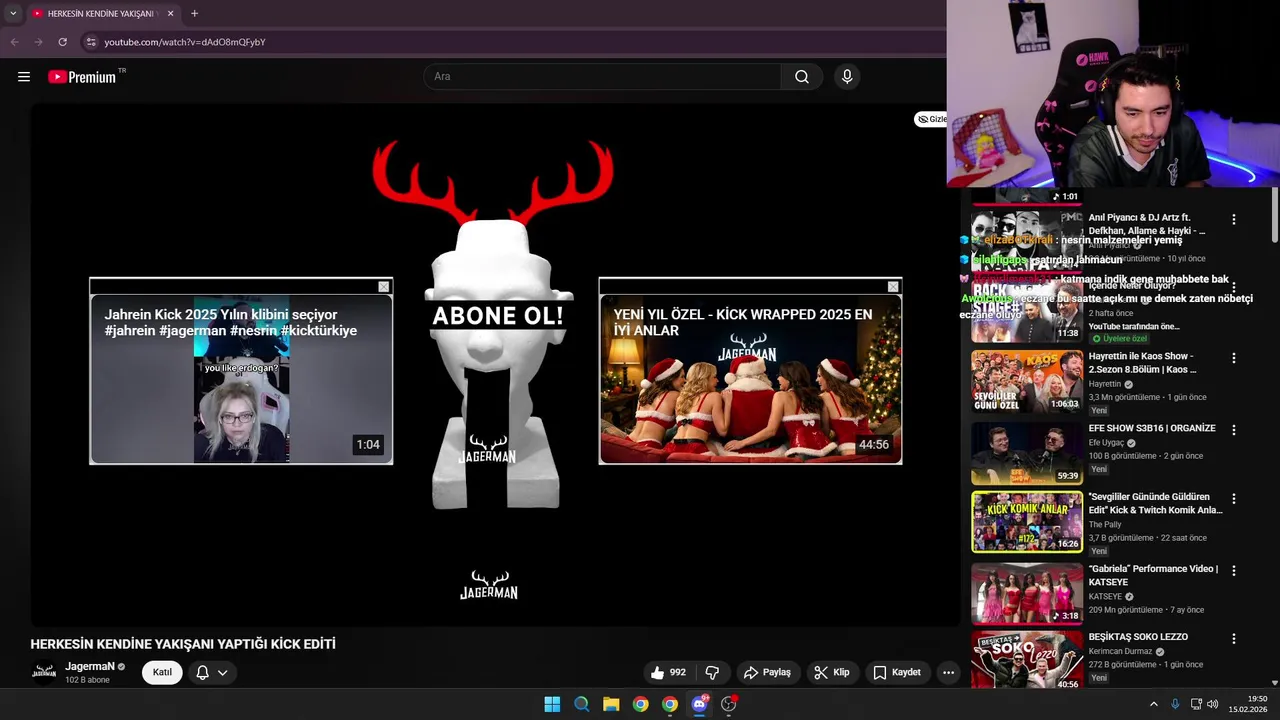Open "BEŞİKTAŞ SOKO LEZZO" video title
Image resolution: width=1280 pixels, height=720 pixels.
1138,637
